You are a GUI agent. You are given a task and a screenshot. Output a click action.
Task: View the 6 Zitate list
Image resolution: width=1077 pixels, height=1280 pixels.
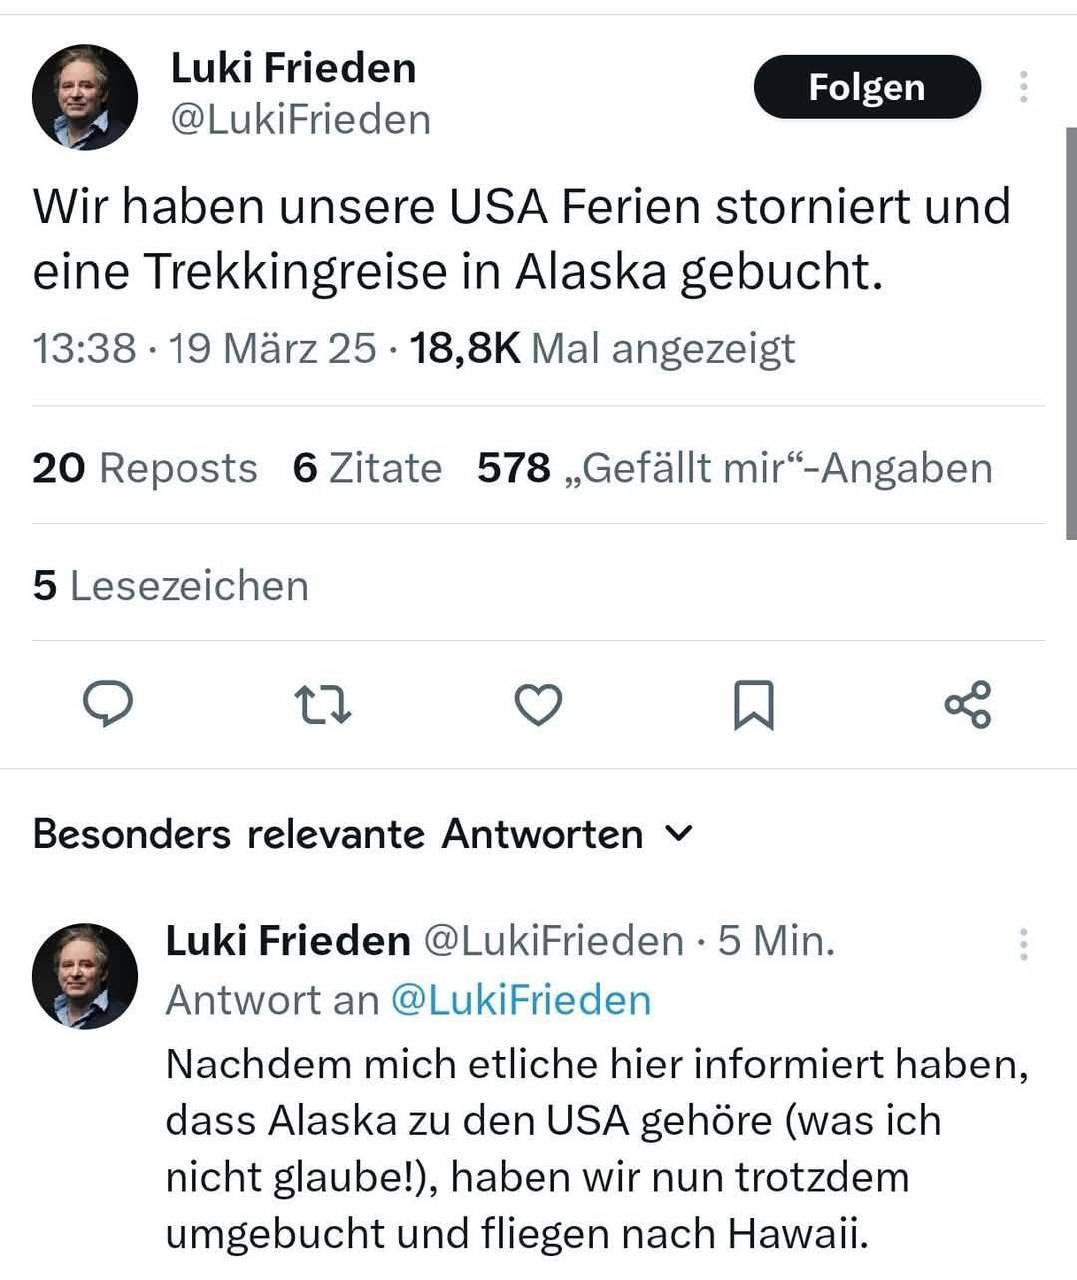tap(367, 468)
